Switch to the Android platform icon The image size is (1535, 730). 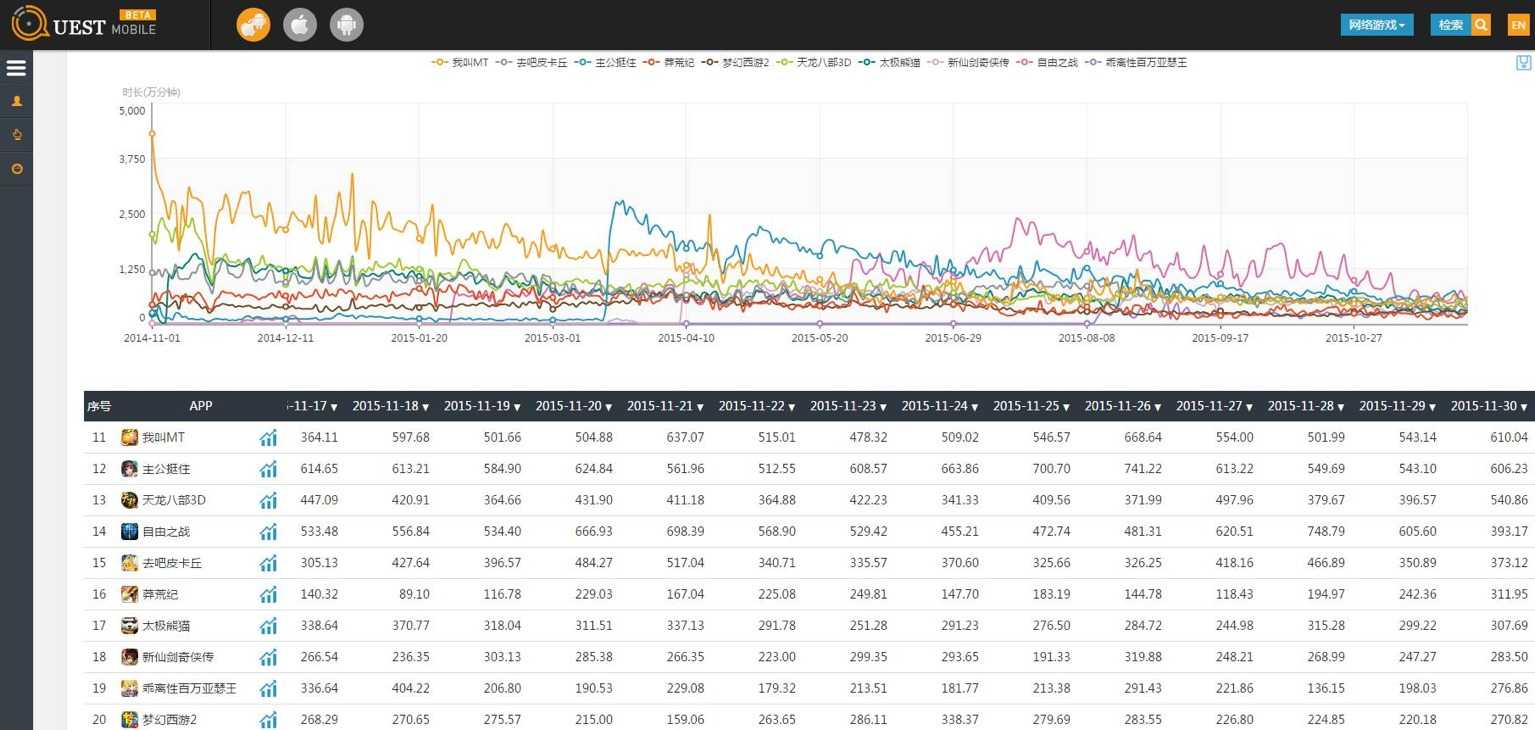[x=347, y=25]
